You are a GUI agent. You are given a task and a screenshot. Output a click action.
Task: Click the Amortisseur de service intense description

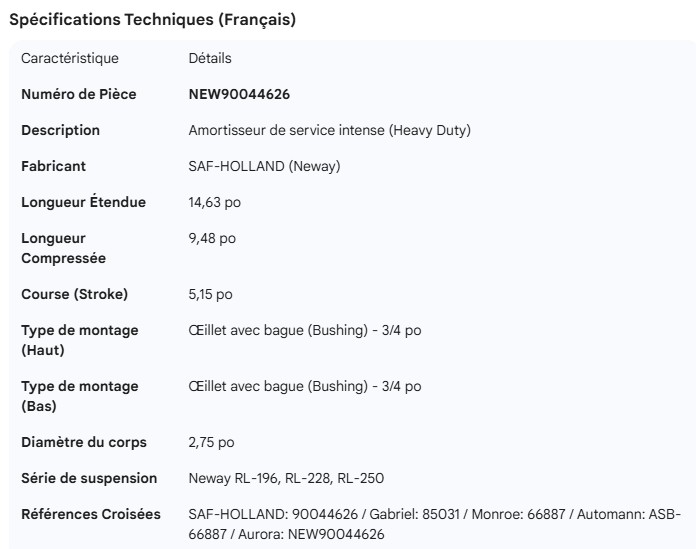[329, 130]
